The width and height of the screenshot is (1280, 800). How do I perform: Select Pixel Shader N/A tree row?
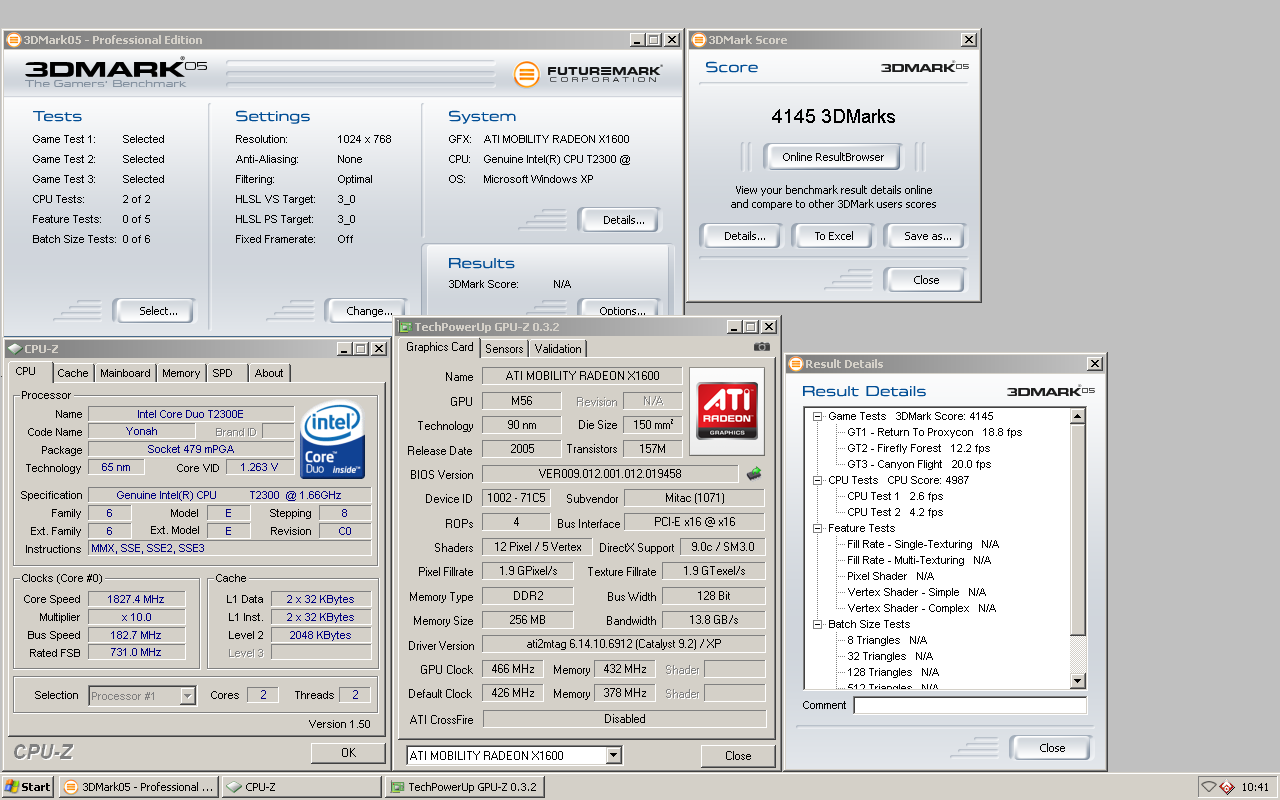click(x=890, y=576)
